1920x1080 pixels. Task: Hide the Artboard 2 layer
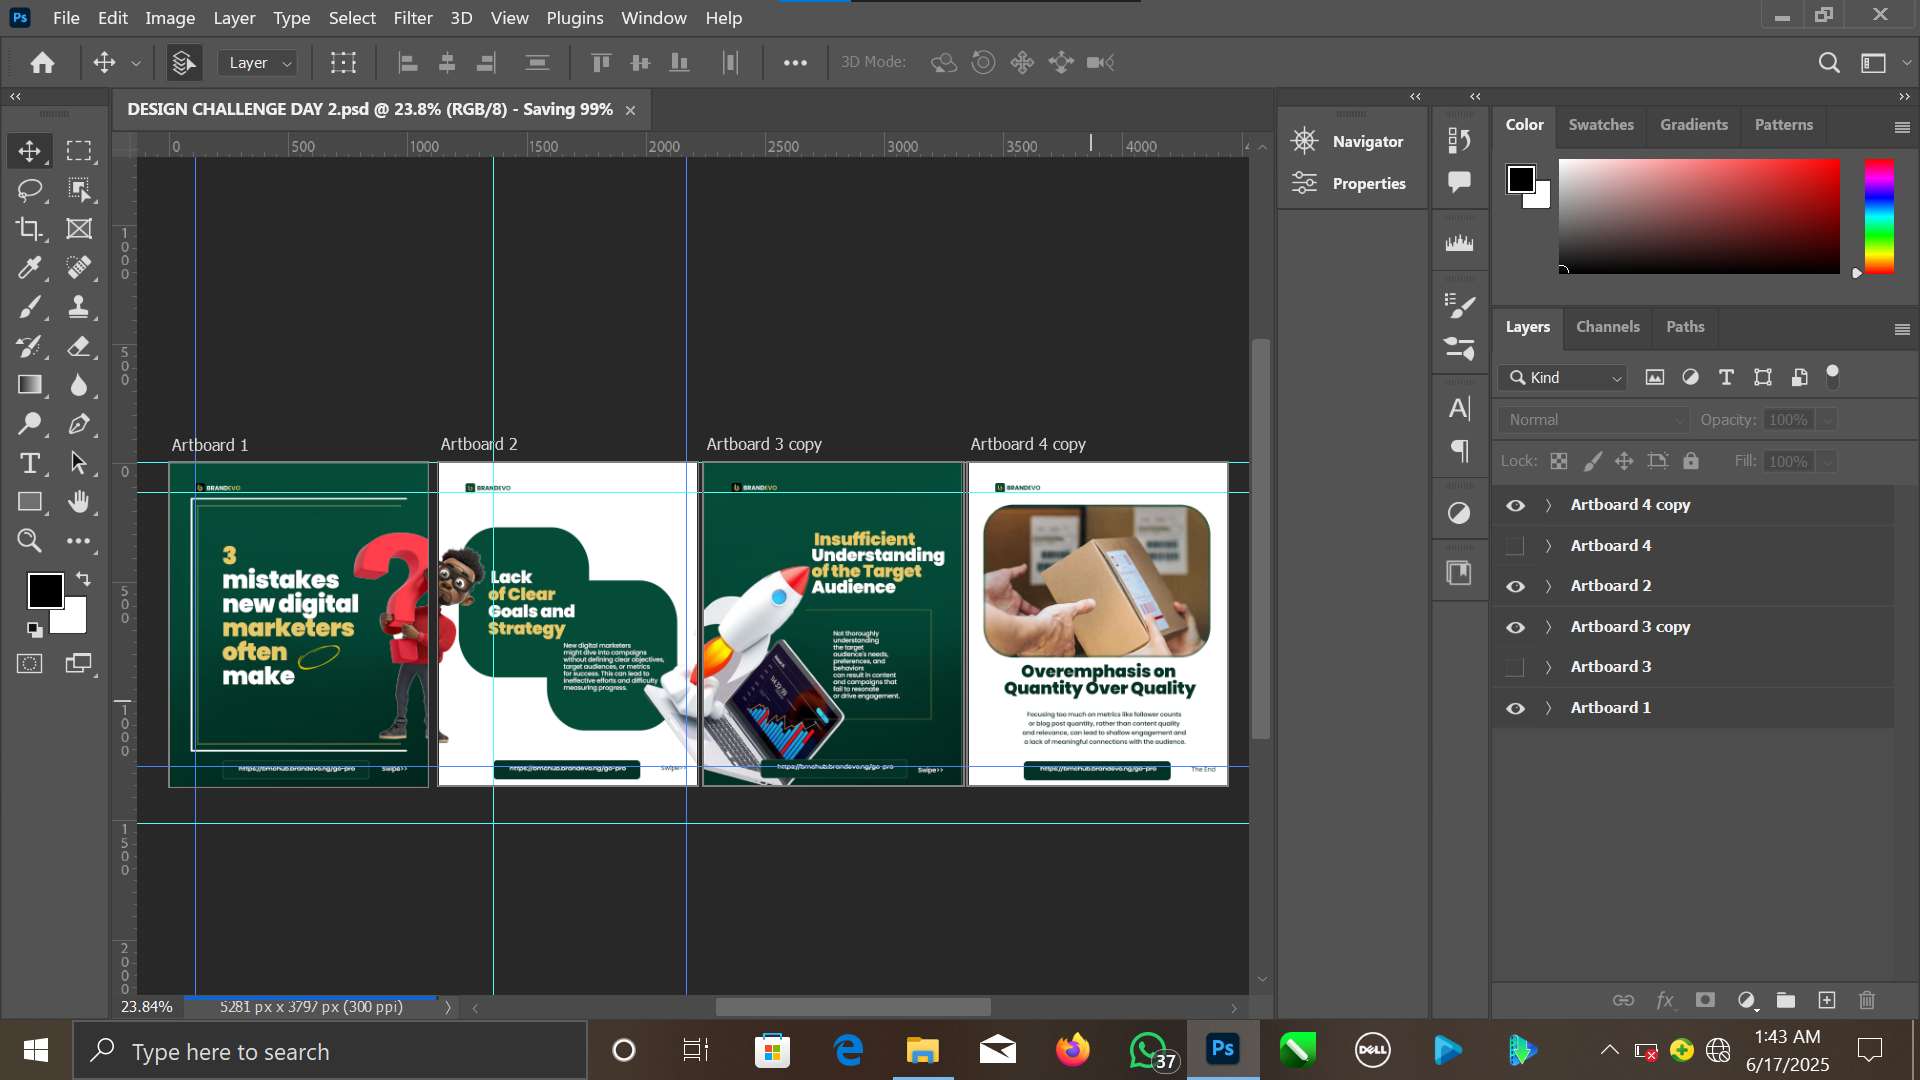point(1515,586)
